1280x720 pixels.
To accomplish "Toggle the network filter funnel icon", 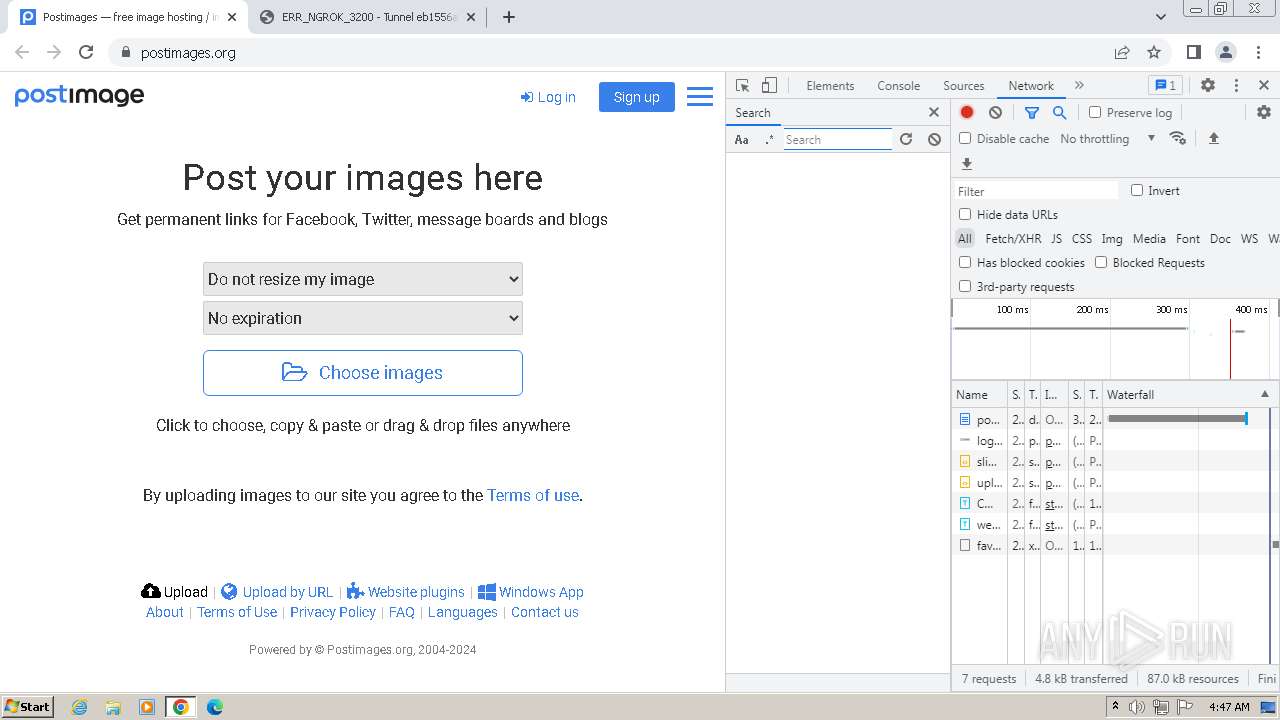I will (1032, 113).
